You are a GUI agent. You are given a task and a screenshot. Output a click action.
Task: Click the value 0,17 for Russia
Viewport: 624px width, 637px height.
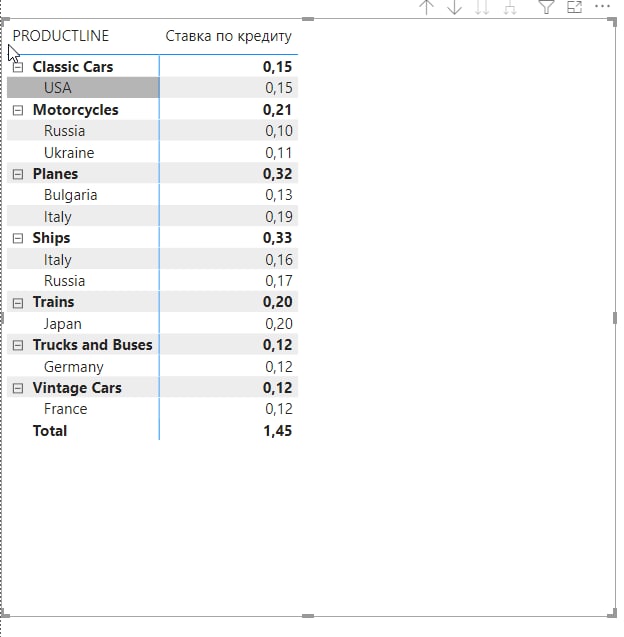tap(279, 281)
